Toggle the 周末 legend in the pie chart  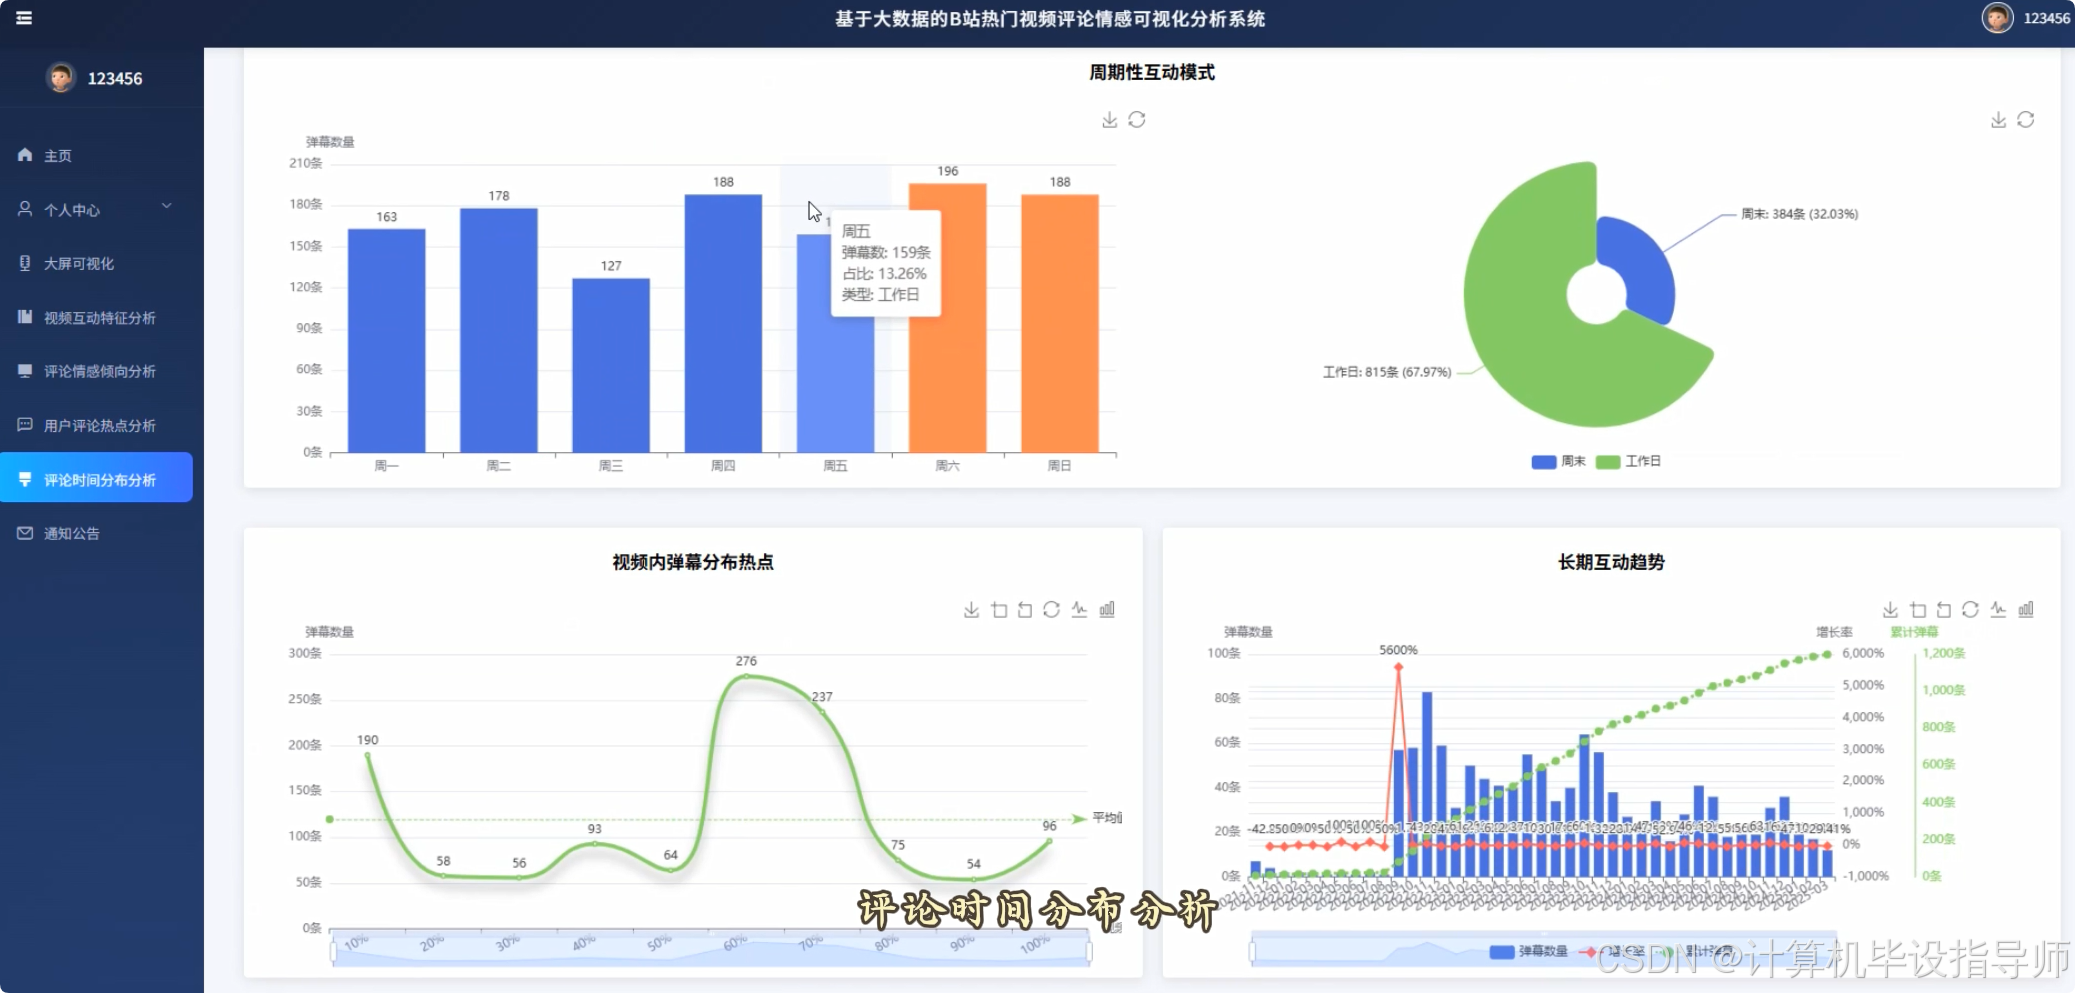[1560, 461]
